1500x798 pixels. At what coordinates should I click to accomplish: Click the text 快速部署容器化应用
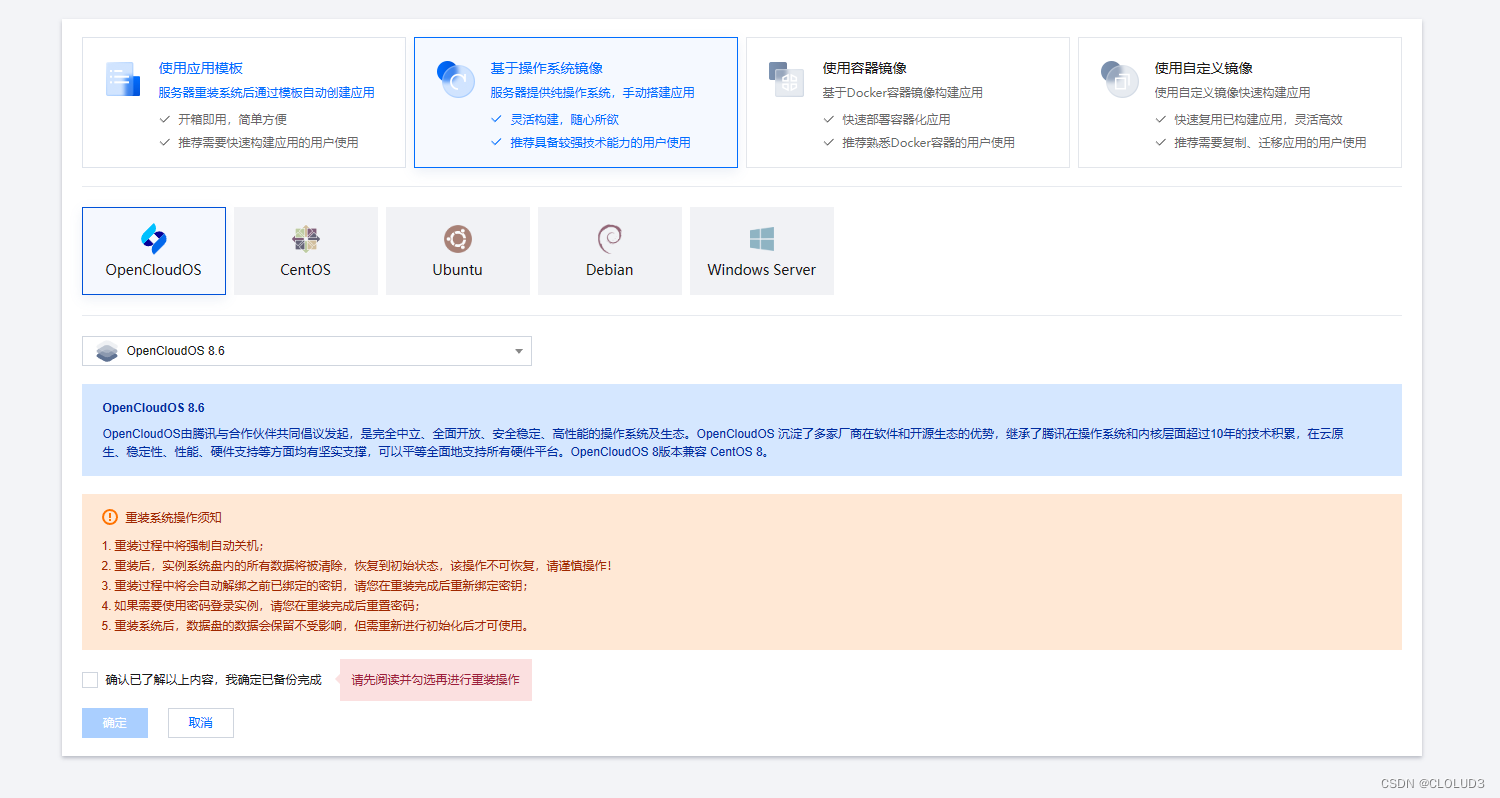pos(896,119)
